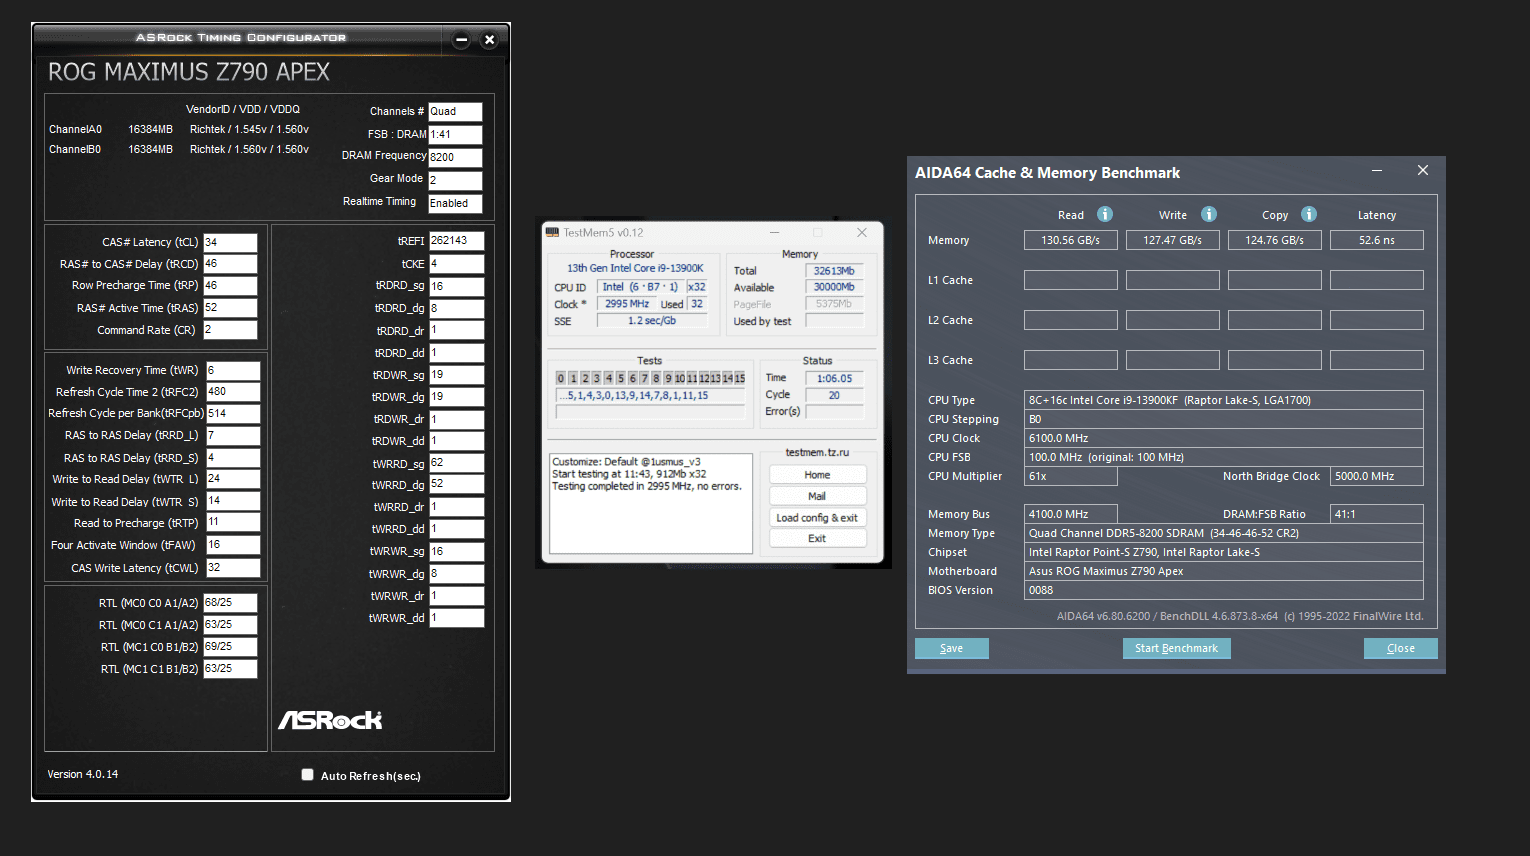Click the tRDRD_sg value field

[457, 286]
